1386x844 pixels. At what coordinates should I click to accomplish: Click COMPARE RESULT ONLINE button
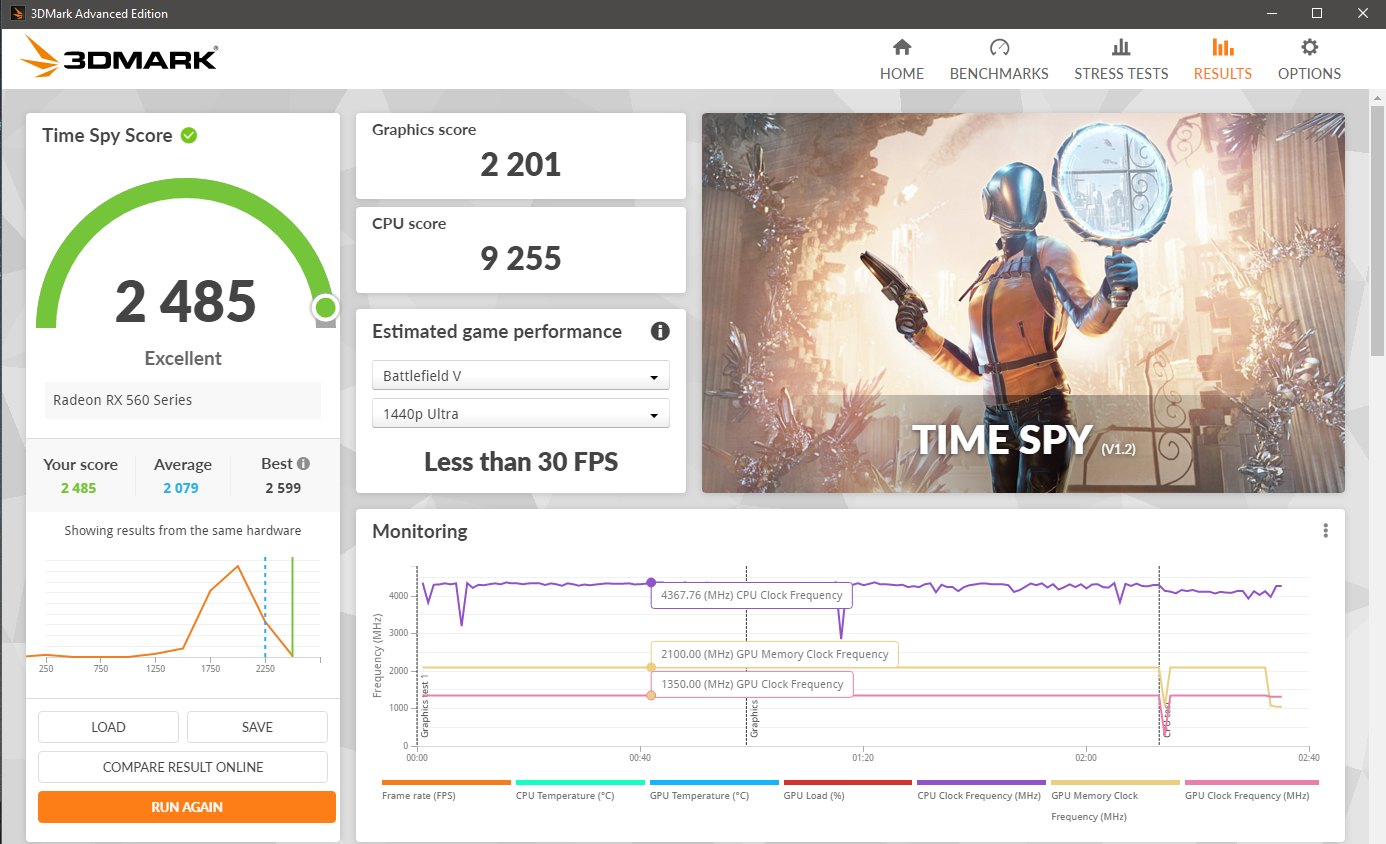tap(183, 767)
